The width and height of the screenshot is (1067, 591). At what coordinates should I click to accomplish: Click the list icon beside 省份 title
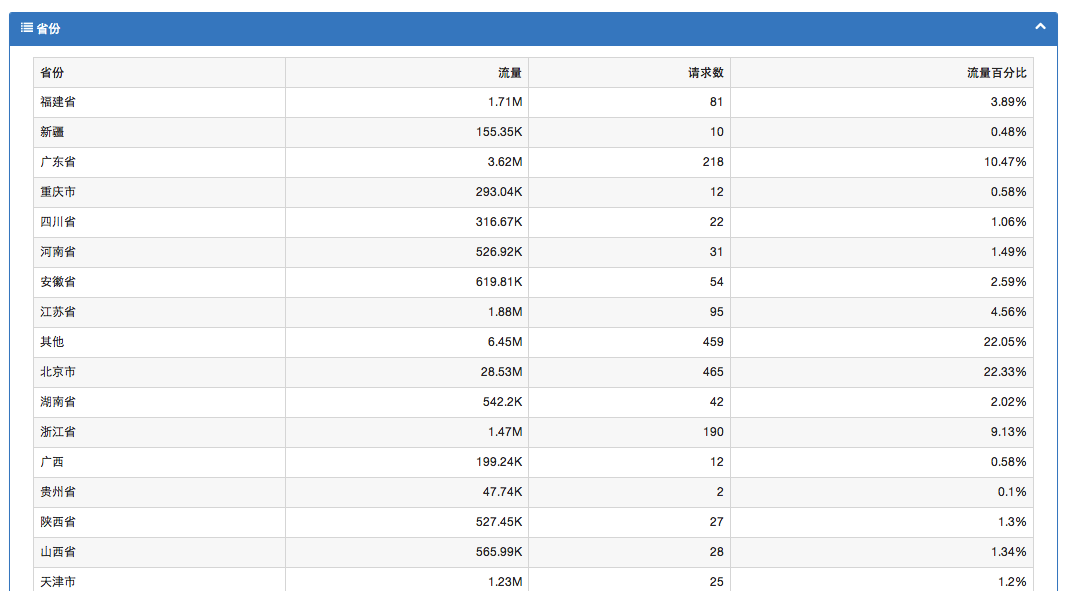click(x=27, y=27)
